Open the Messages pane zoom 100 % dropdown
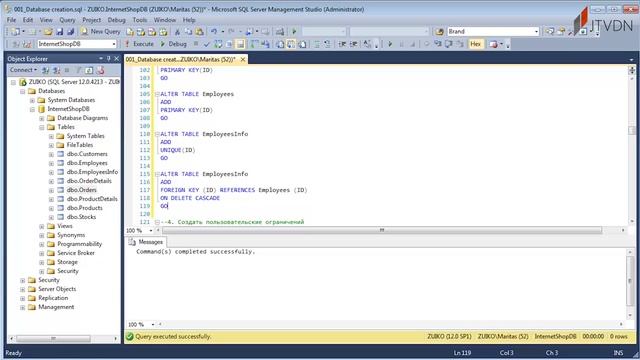The image size is (640, 360). pyautogui.click(x=153, y=324)
